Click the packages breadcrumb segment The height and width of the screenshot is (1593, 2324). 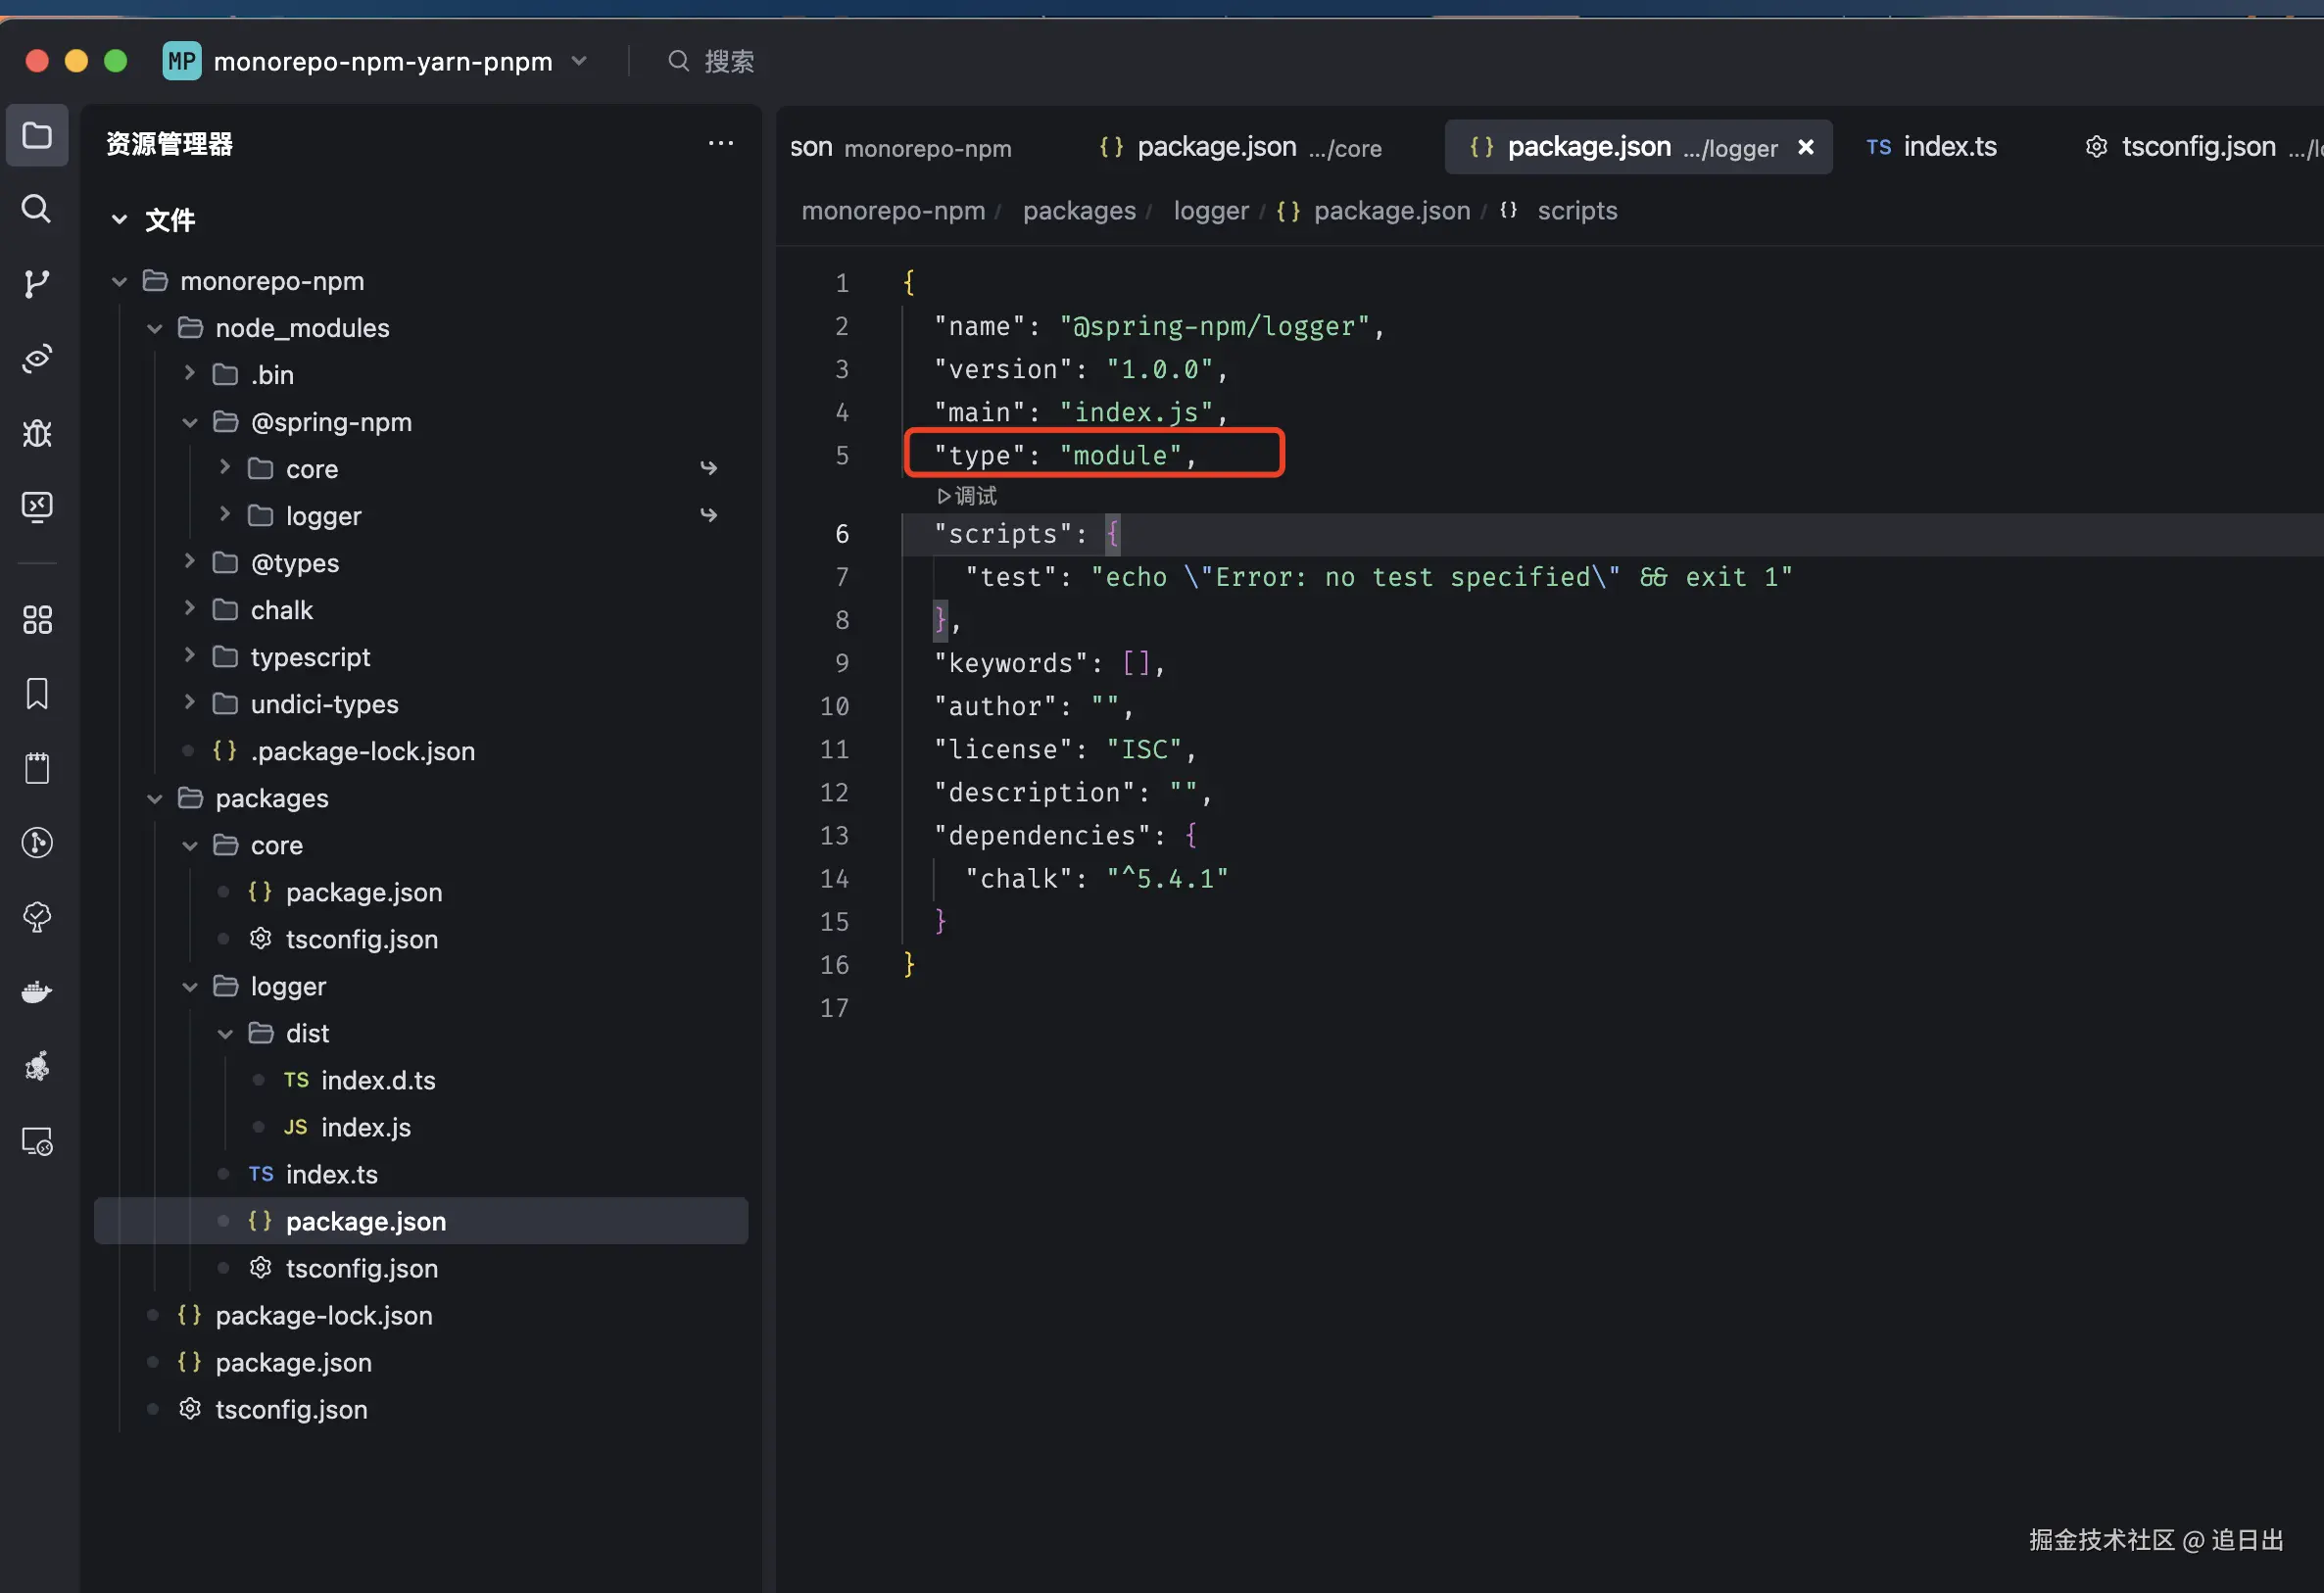pyautogui.click(x=1079, y=211)
